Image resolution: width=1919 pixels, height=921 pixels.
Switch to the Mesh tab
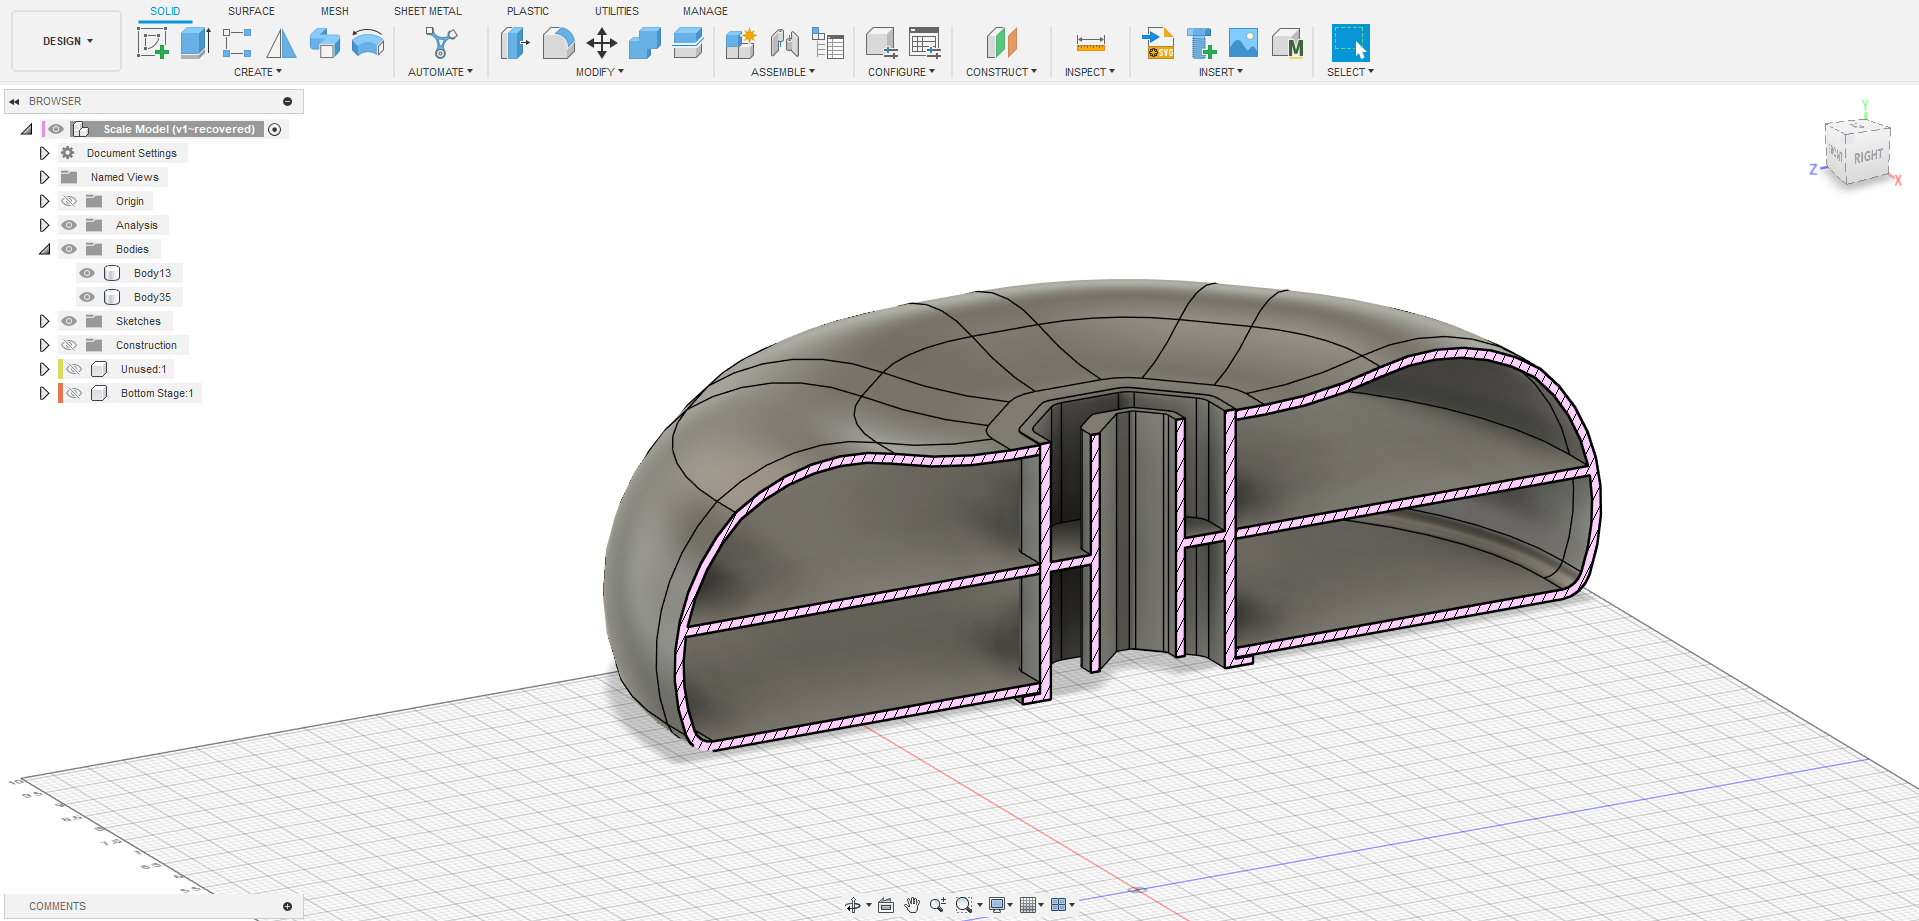point(335,11)
